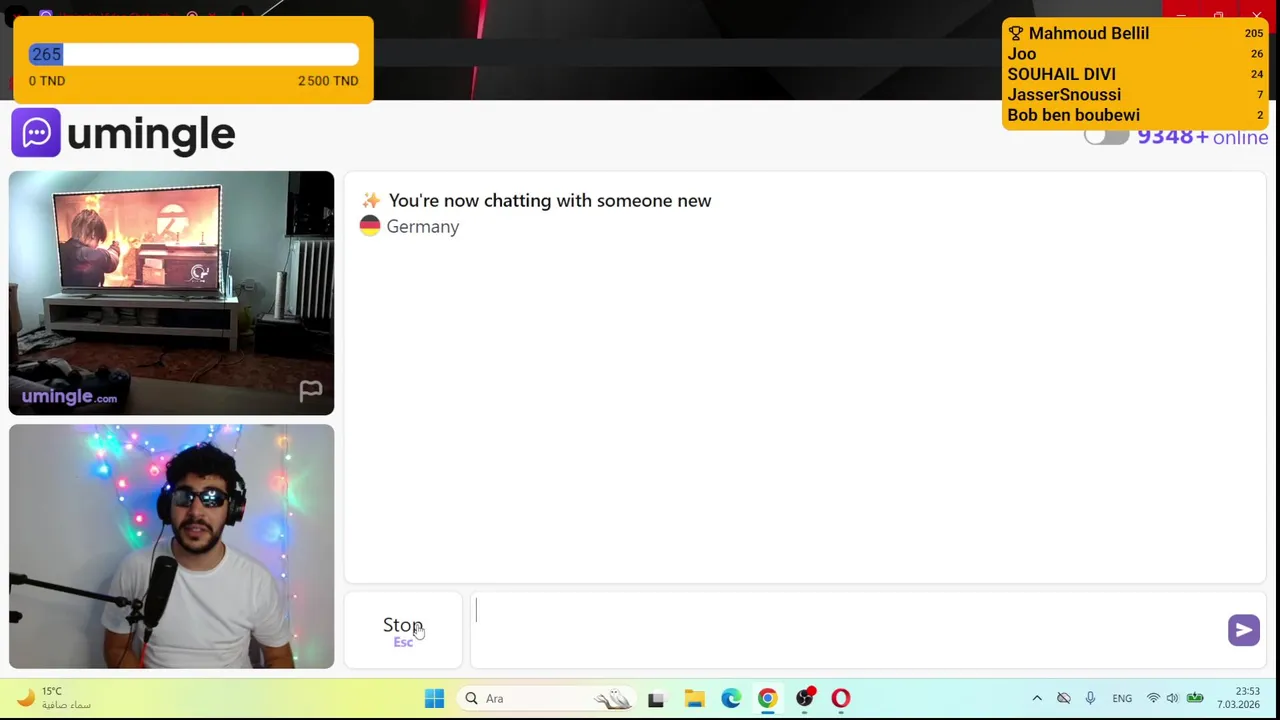
Task: Click the '0 TND' start label
Action: coord(47,81)
